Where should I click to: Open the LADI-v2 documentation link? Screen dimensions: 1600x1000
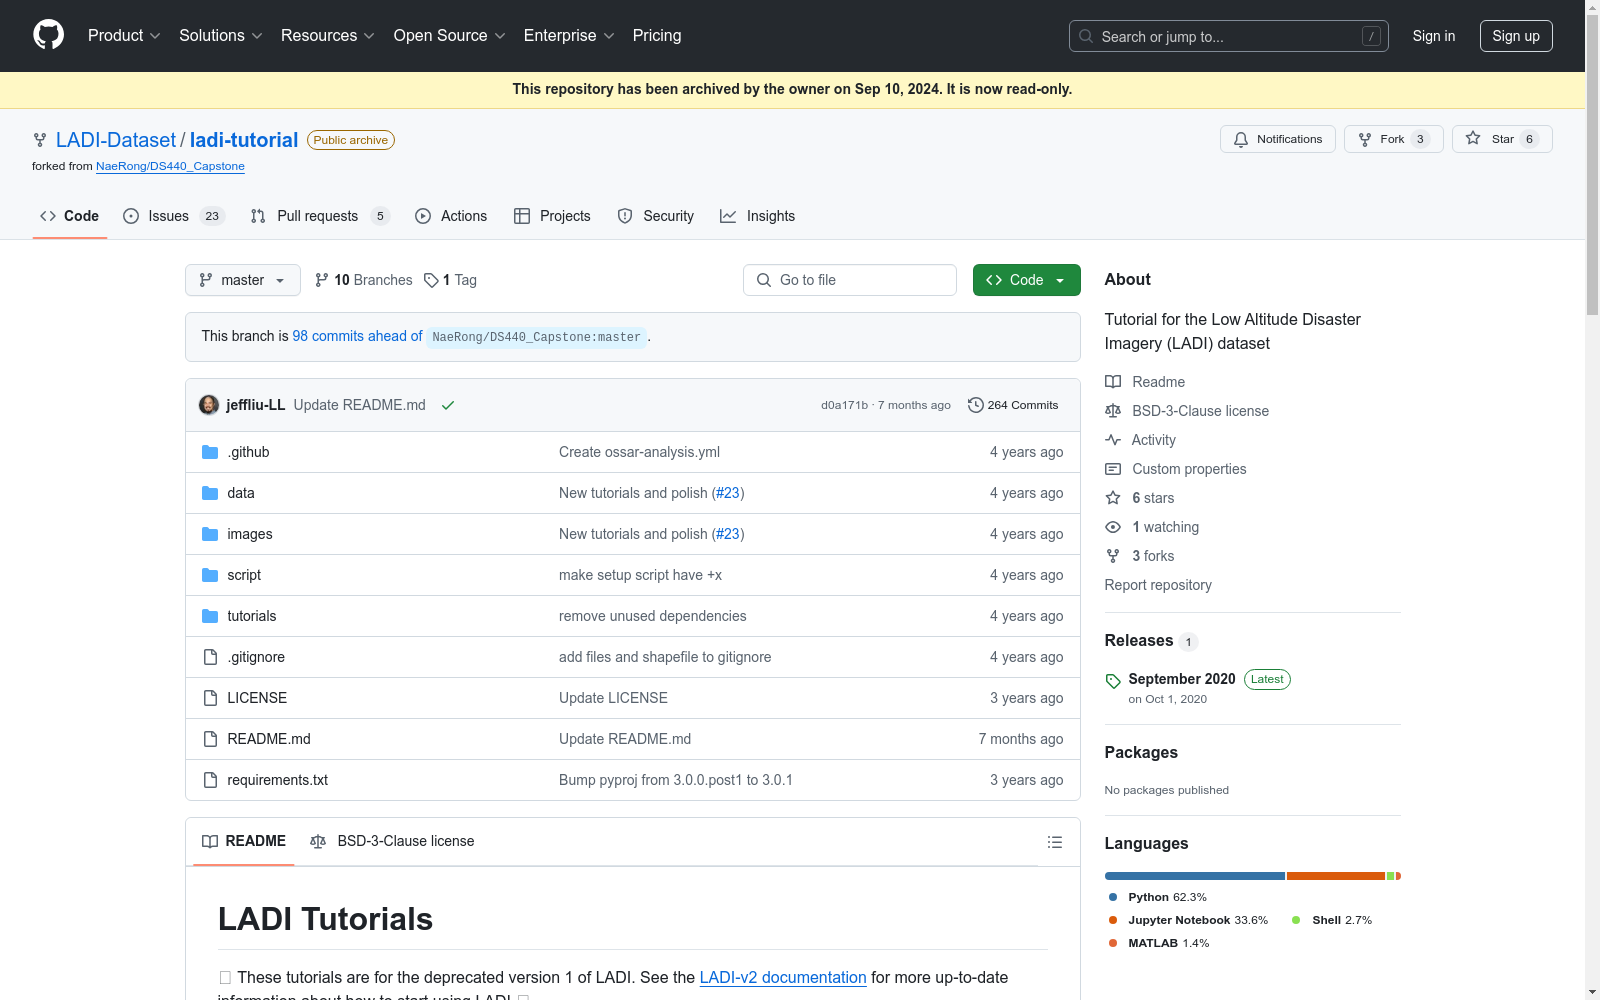click(783, 977)
